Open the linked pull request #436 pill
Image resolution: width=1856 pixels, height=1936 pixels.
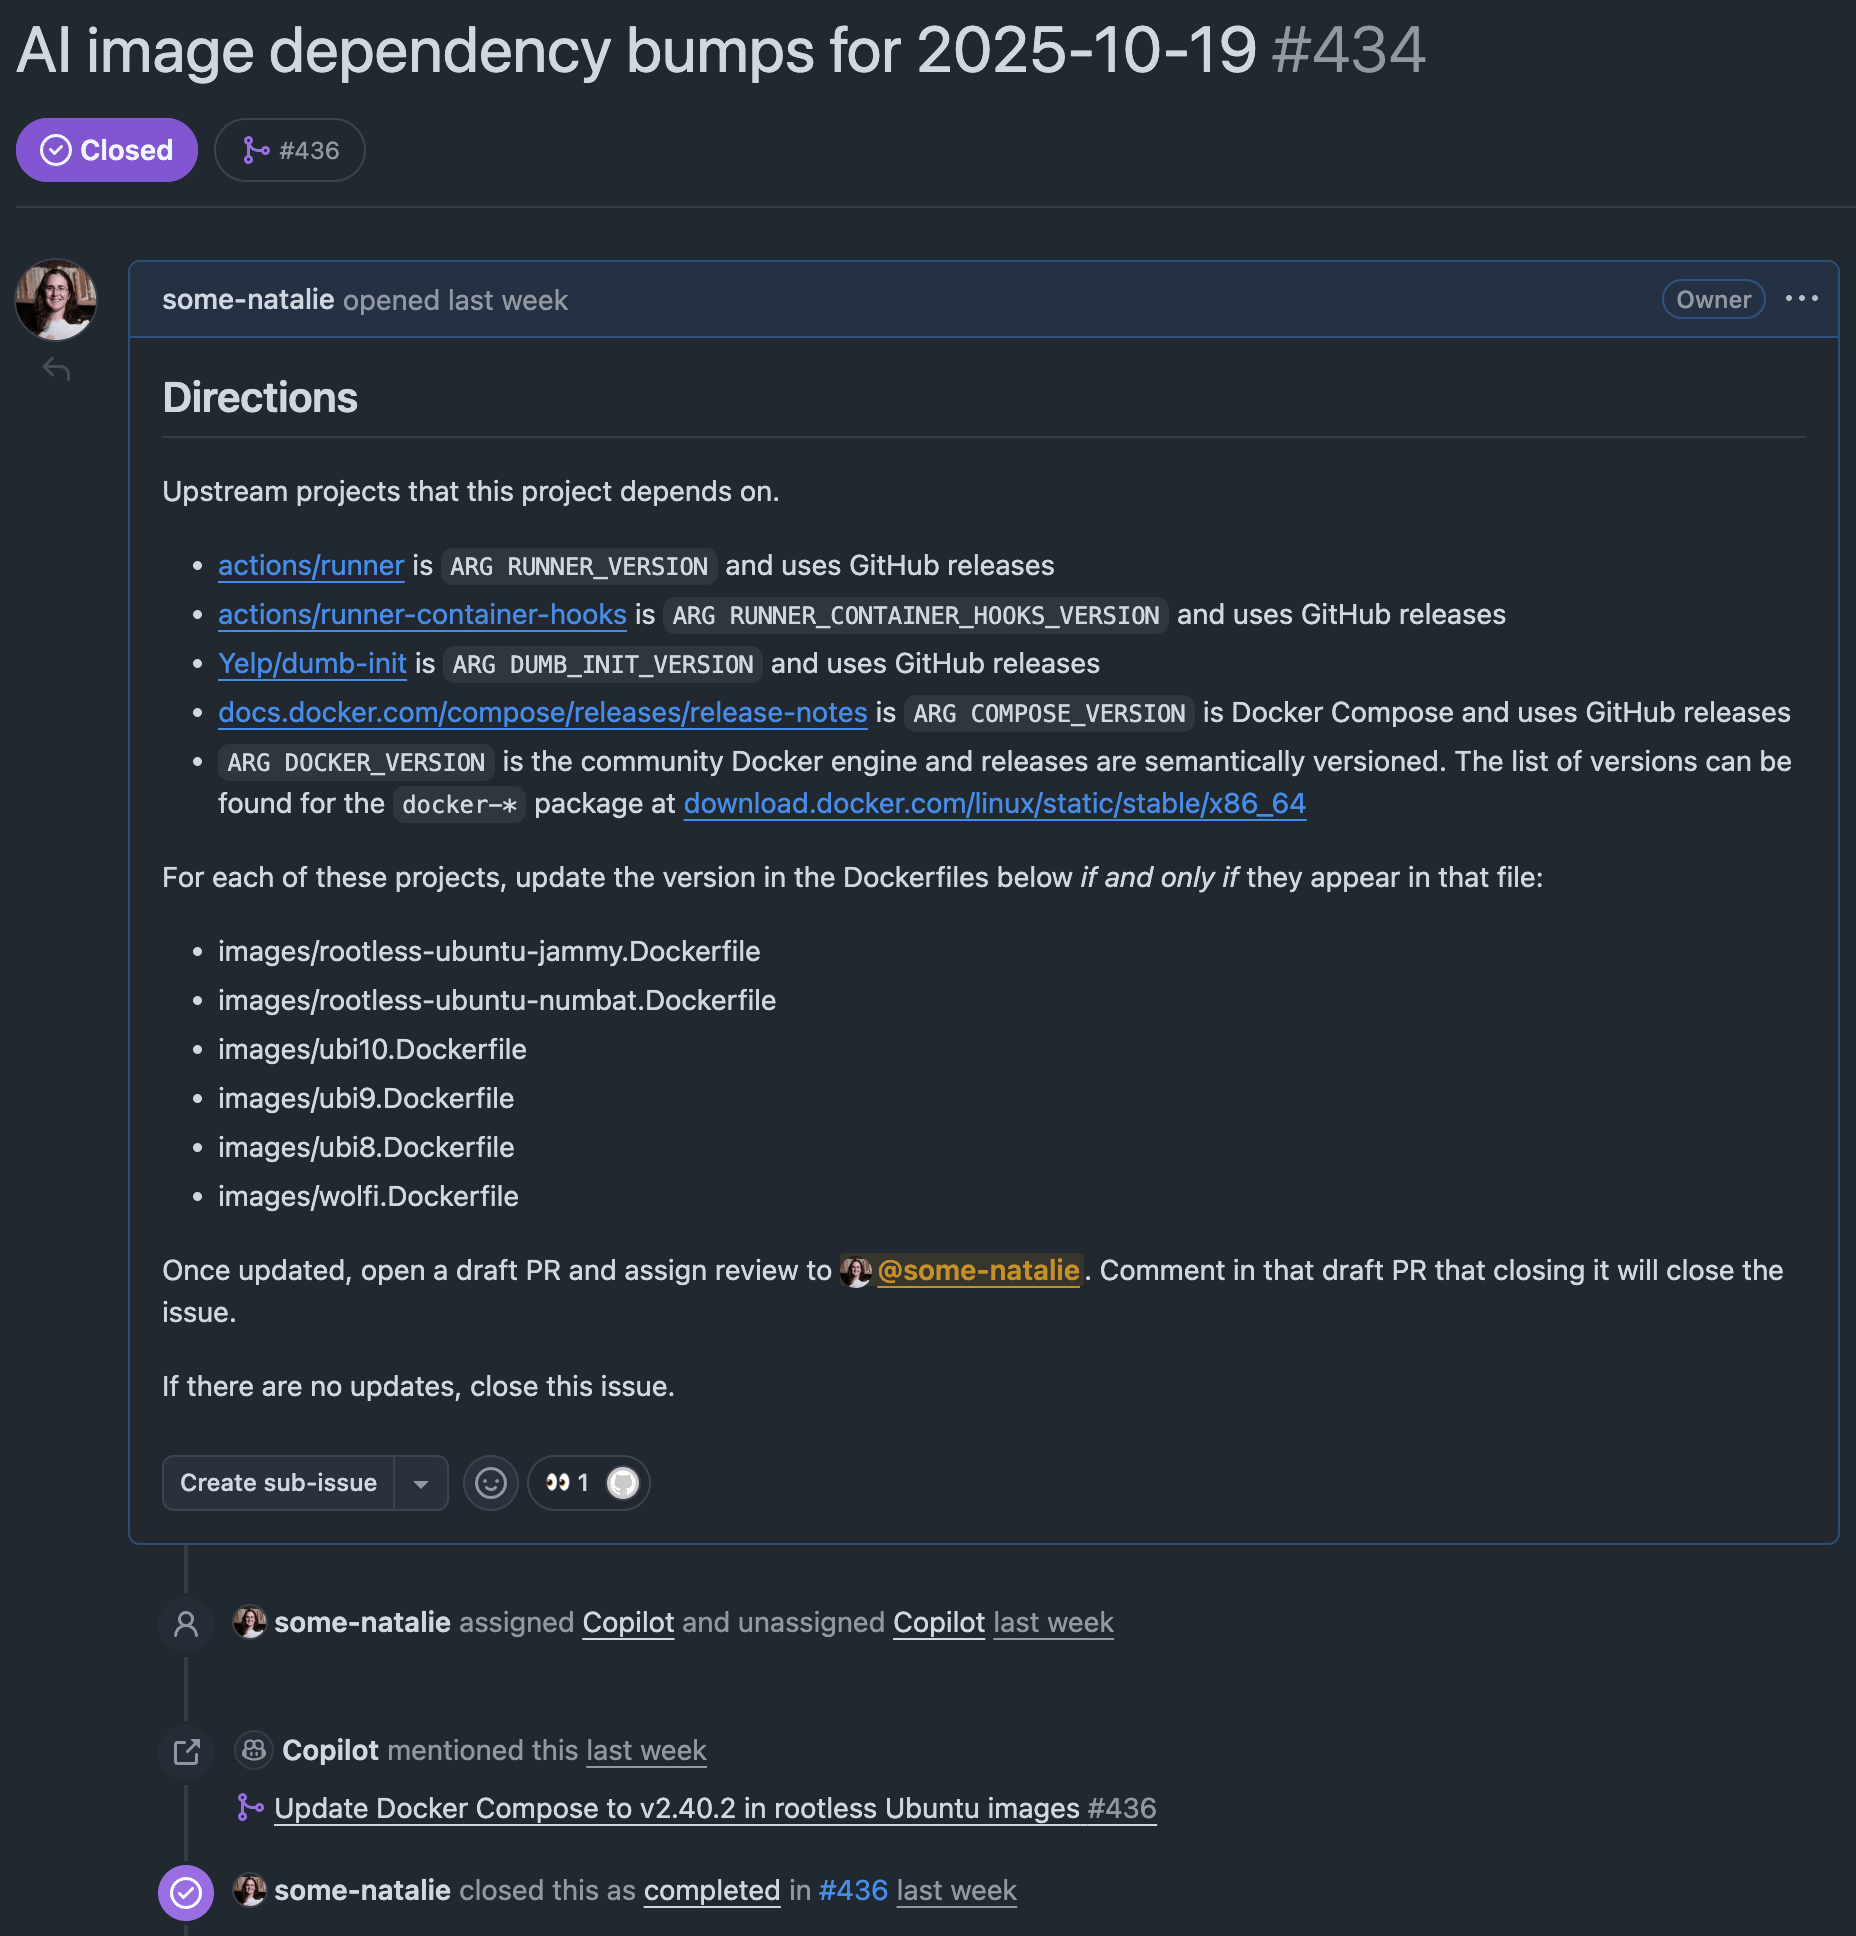(x=290, y=151)
